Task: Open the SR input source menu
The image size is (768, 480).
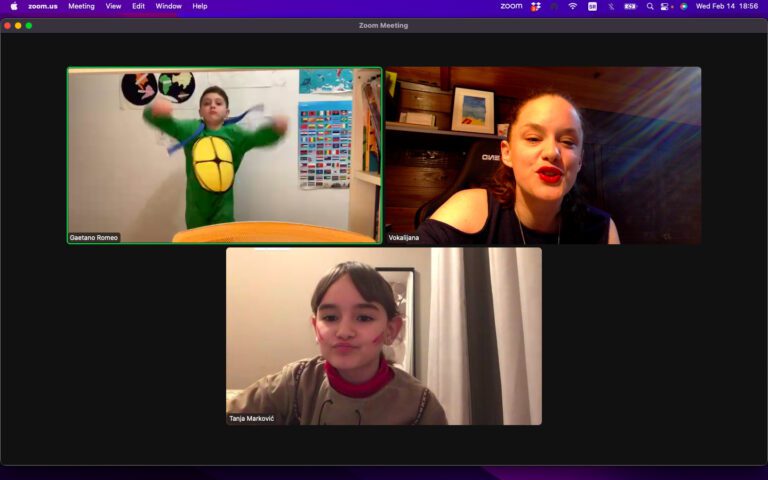Action: tap(592, 6)
